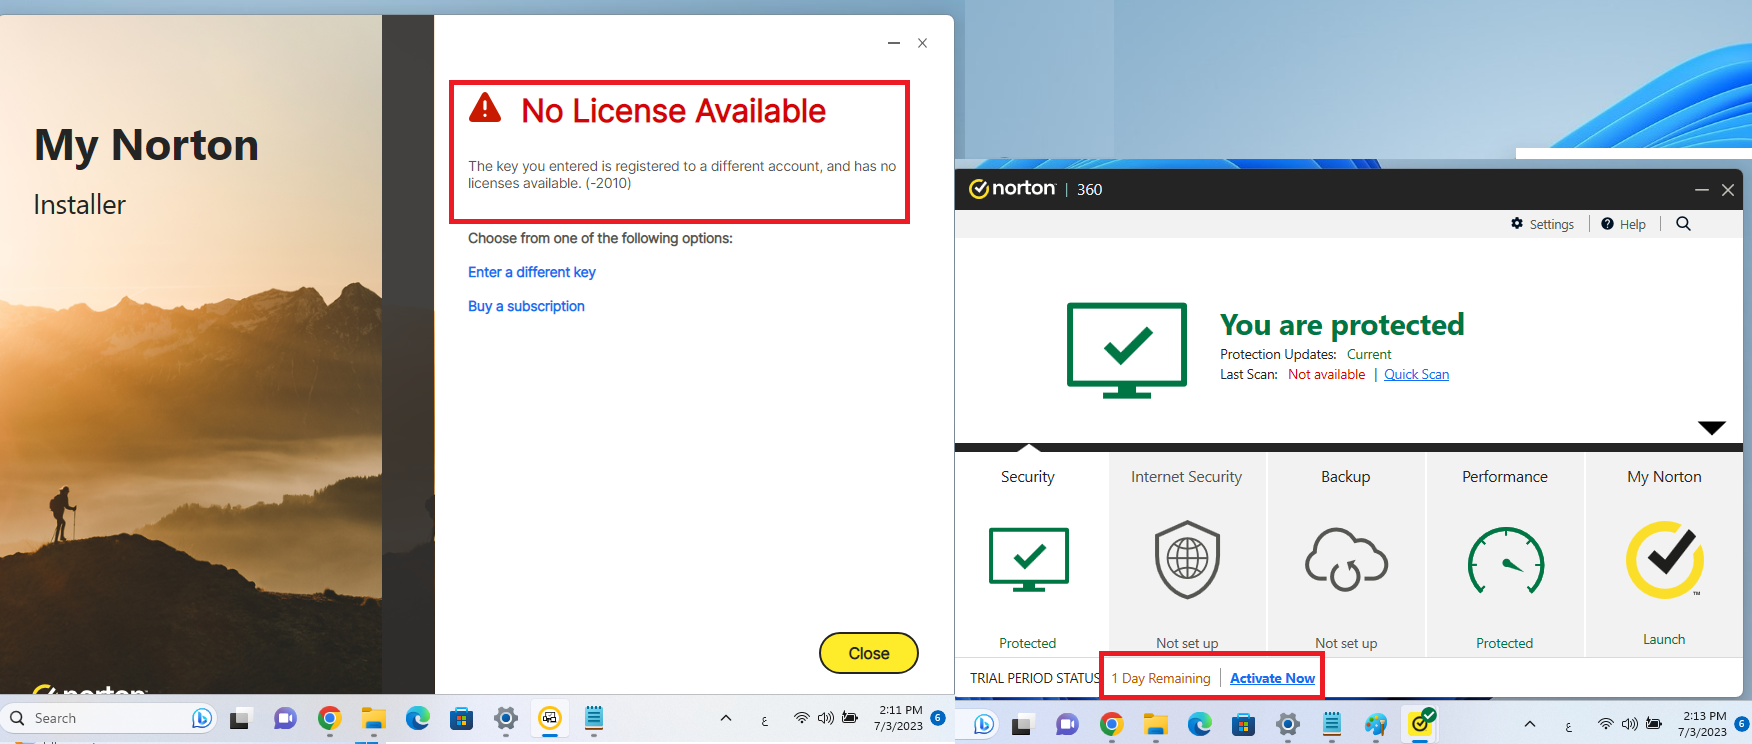Click the Enter a different key link

pos(532,272)
